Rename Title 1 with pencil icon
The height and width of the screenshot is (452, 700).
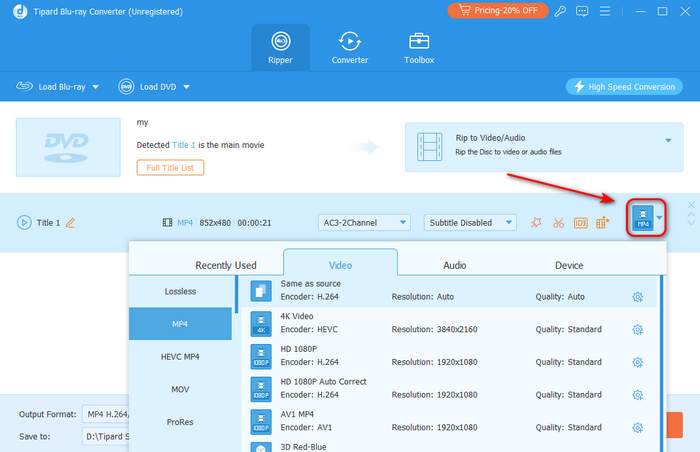[71, 222]
